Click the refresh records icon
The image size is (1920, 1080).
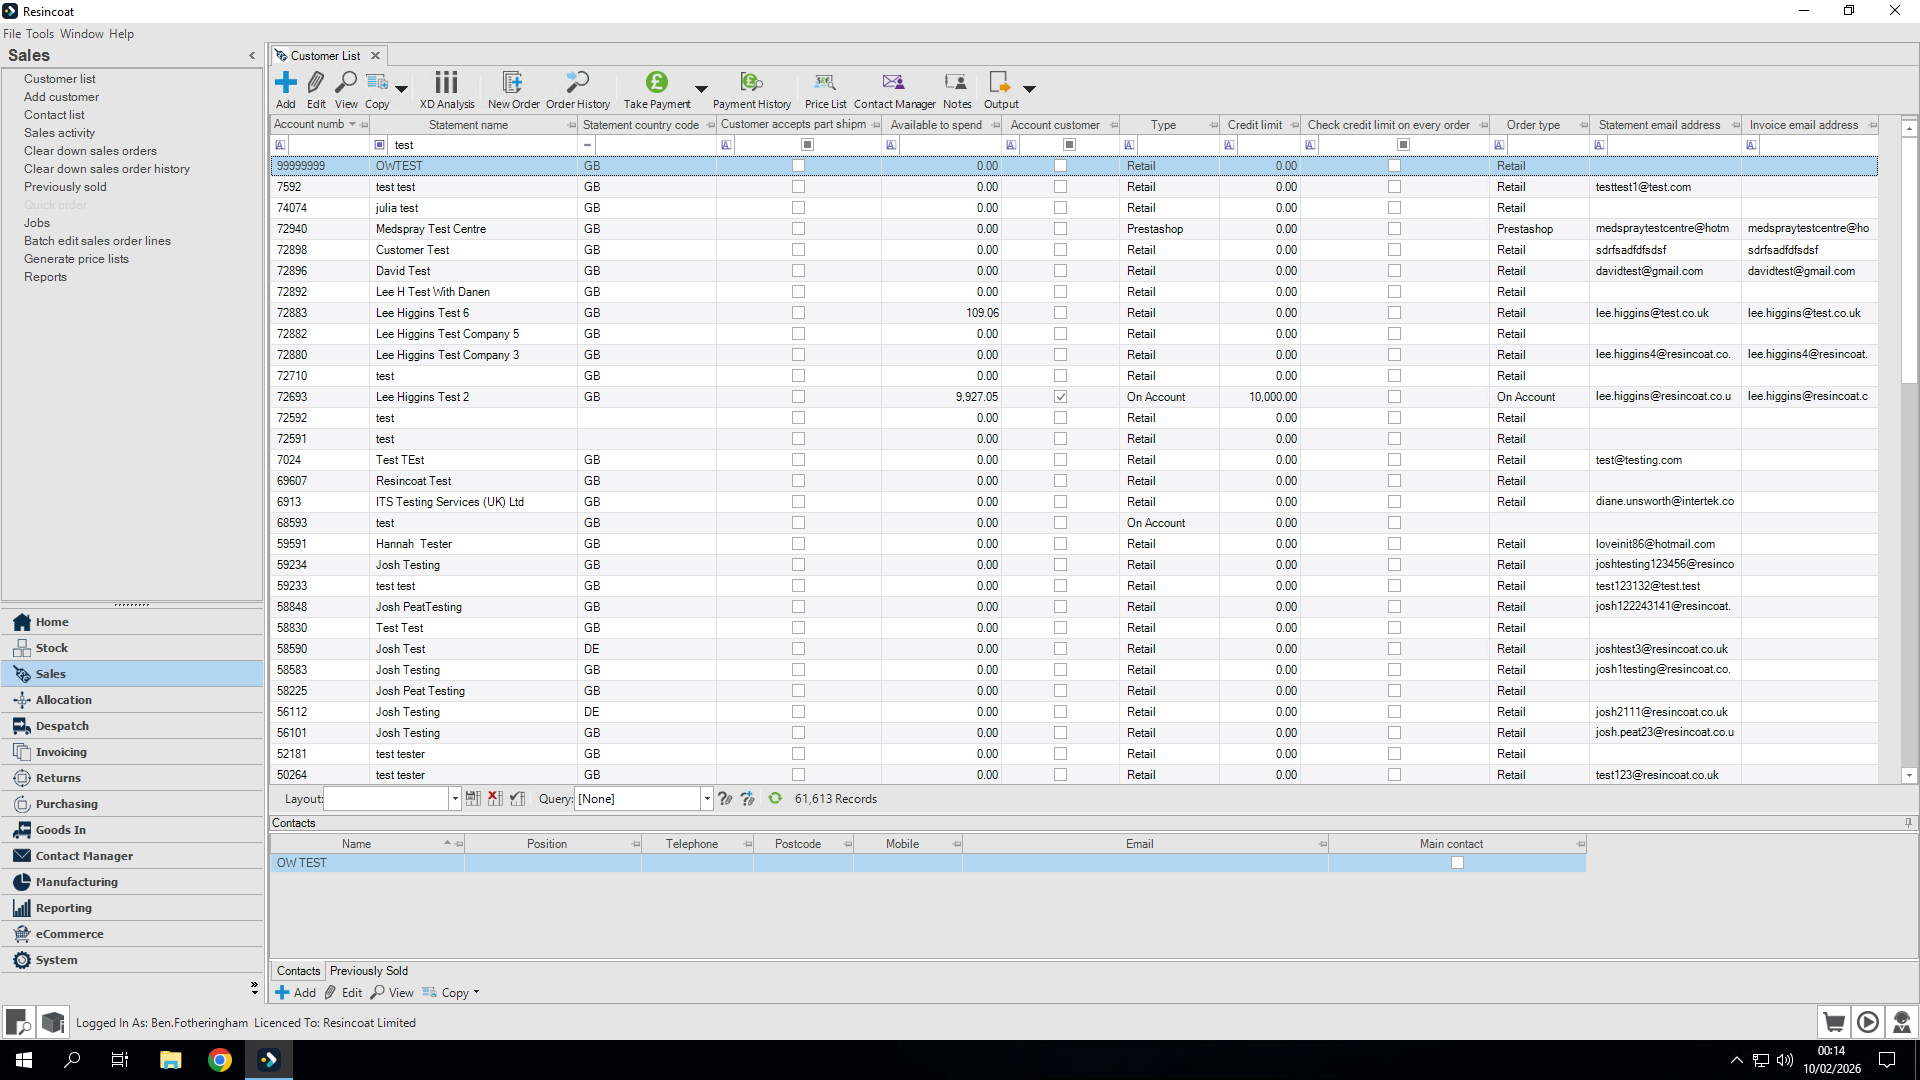775,799
